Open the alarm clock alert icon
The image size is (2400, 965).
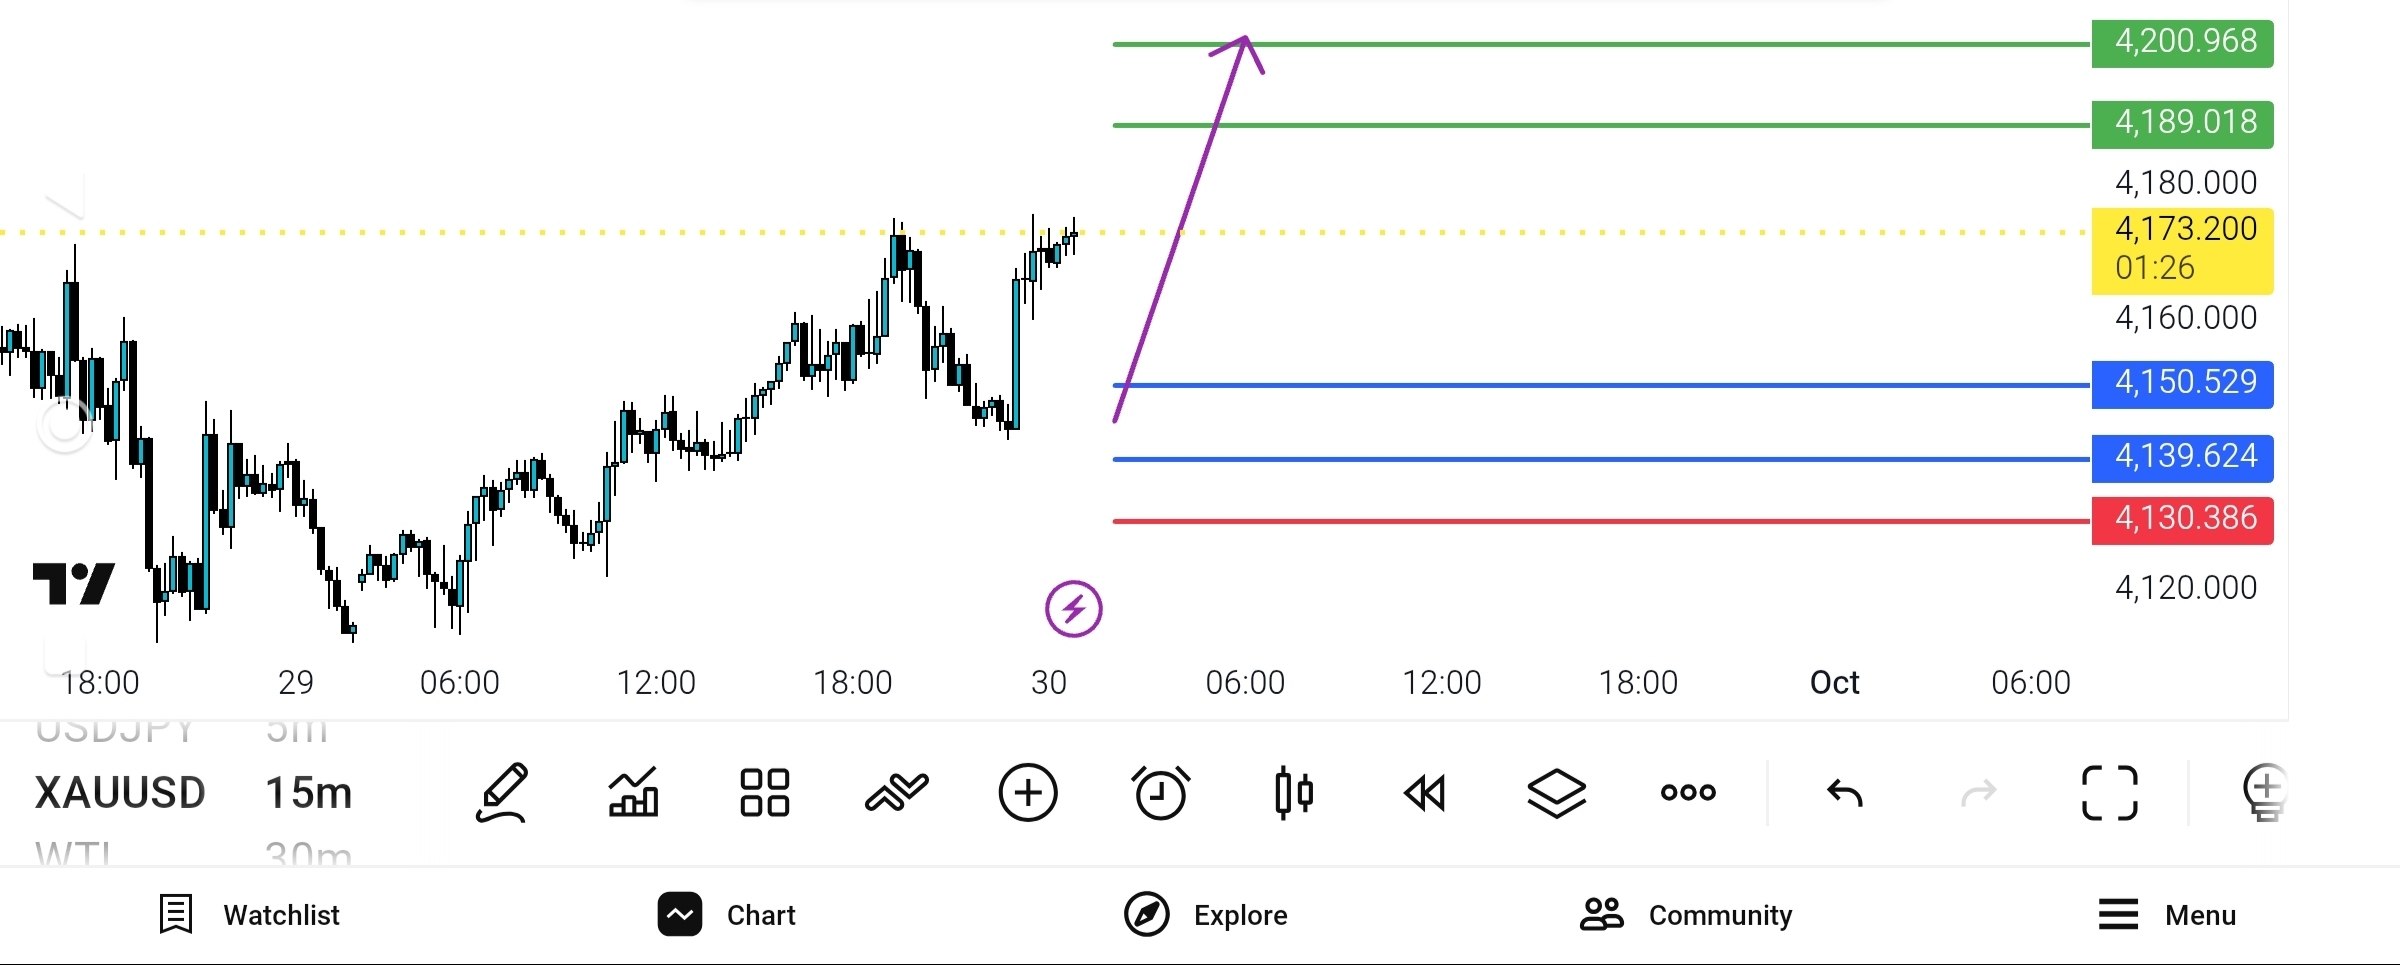tap(1161, 793)
